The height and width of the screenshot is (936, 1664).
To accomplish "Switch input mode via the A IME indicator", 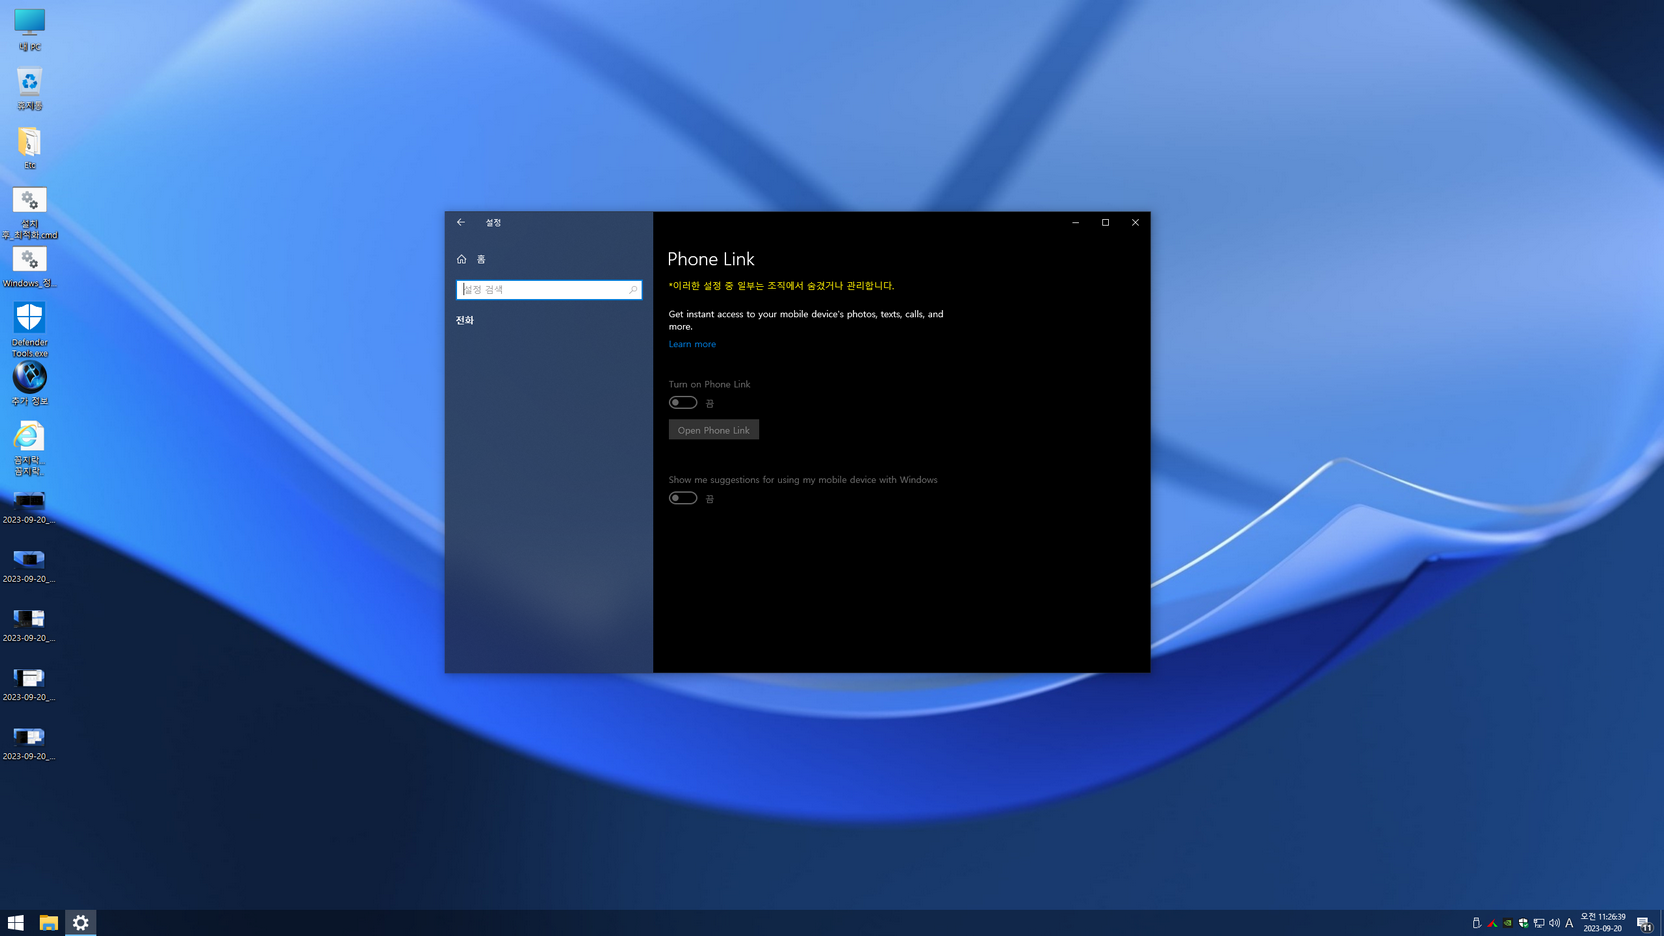I will (1569, 923).
